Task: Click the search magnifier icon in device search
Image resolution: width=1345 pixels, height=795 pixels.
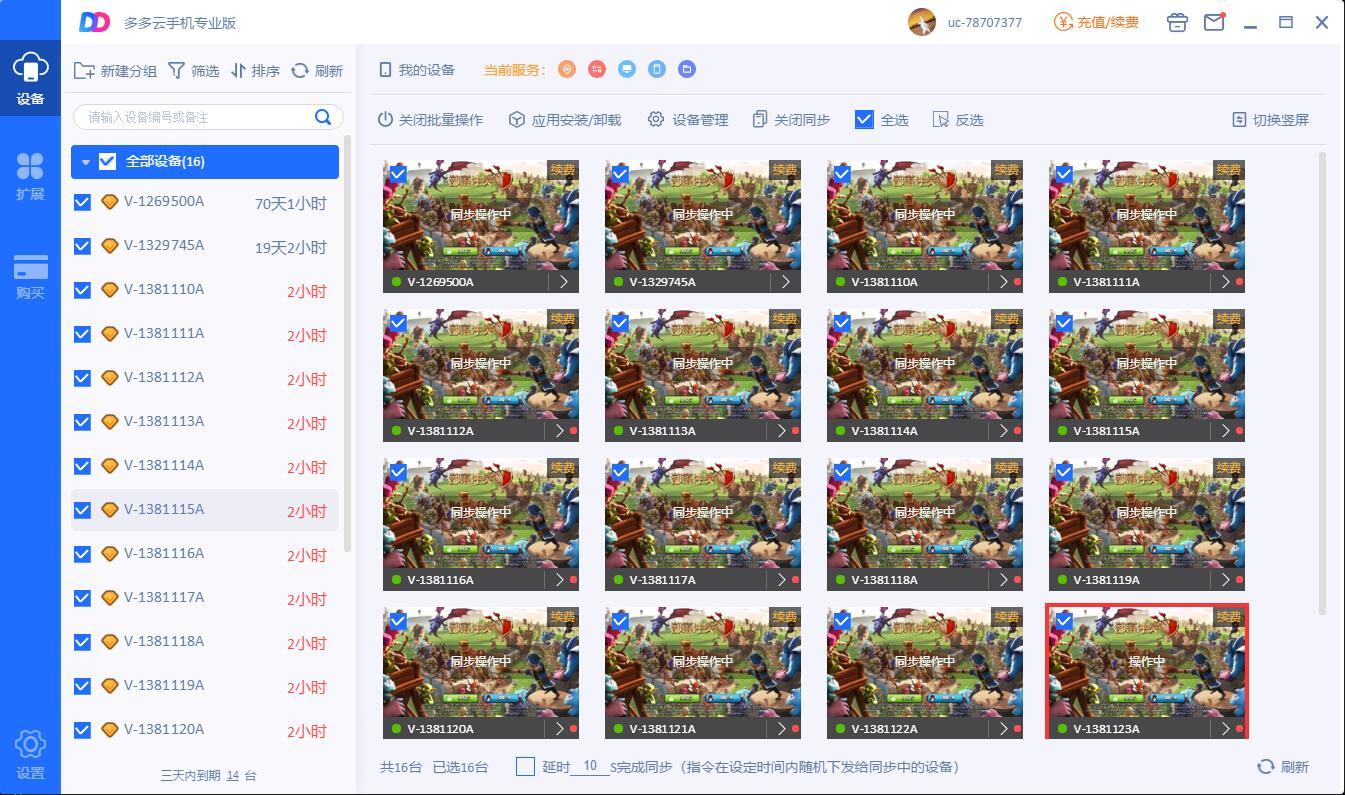Action: click(x=323, y=117)
